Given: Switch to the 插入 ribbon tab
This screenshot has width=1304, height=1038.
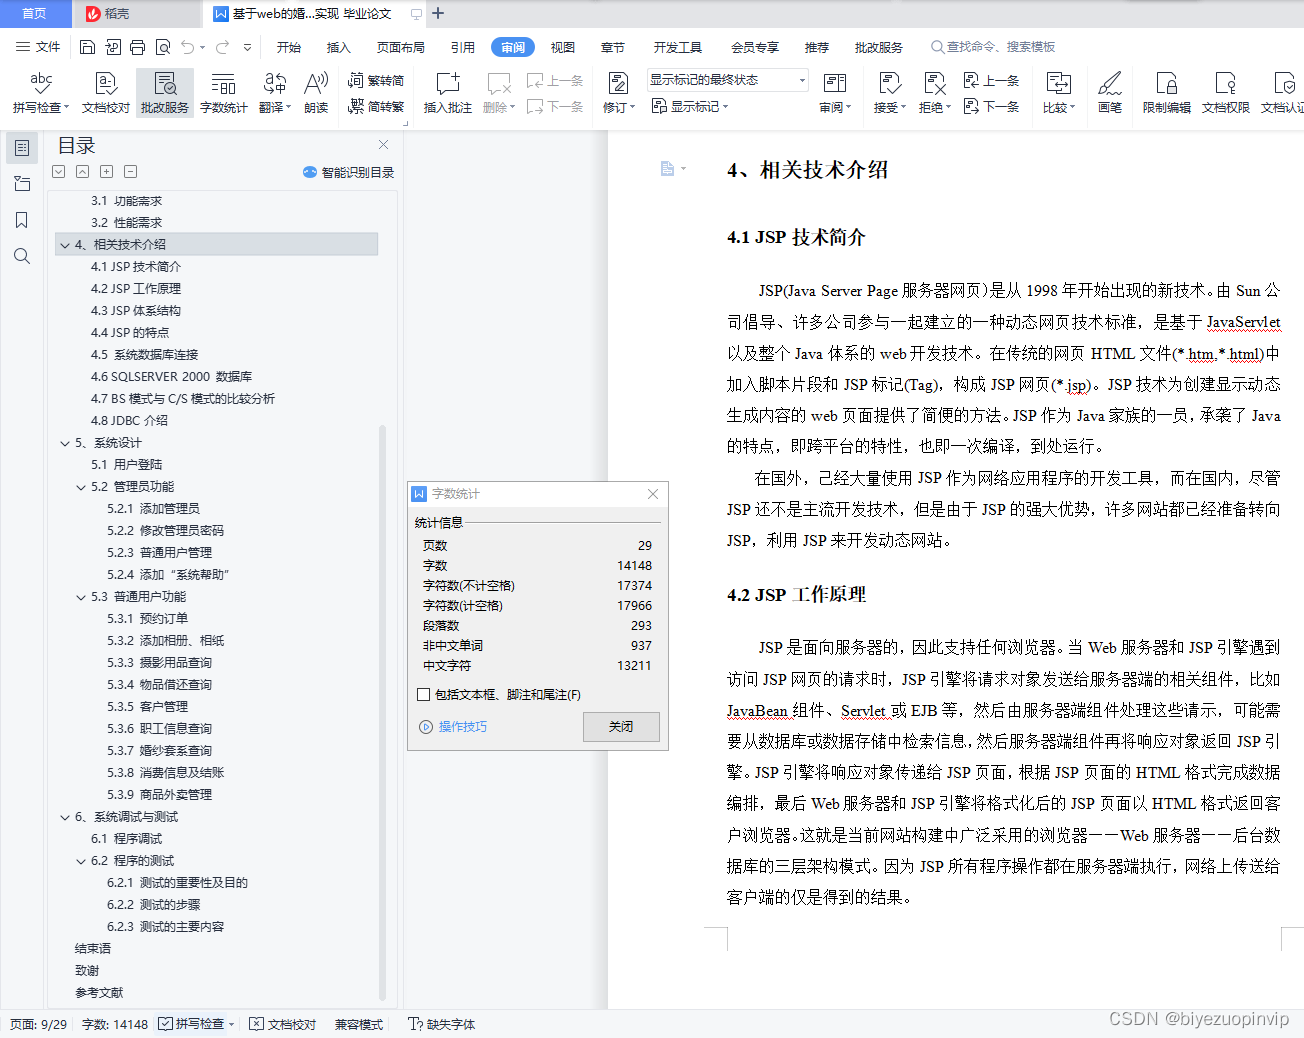Looking at the screenshot, I should coord(339,47).
